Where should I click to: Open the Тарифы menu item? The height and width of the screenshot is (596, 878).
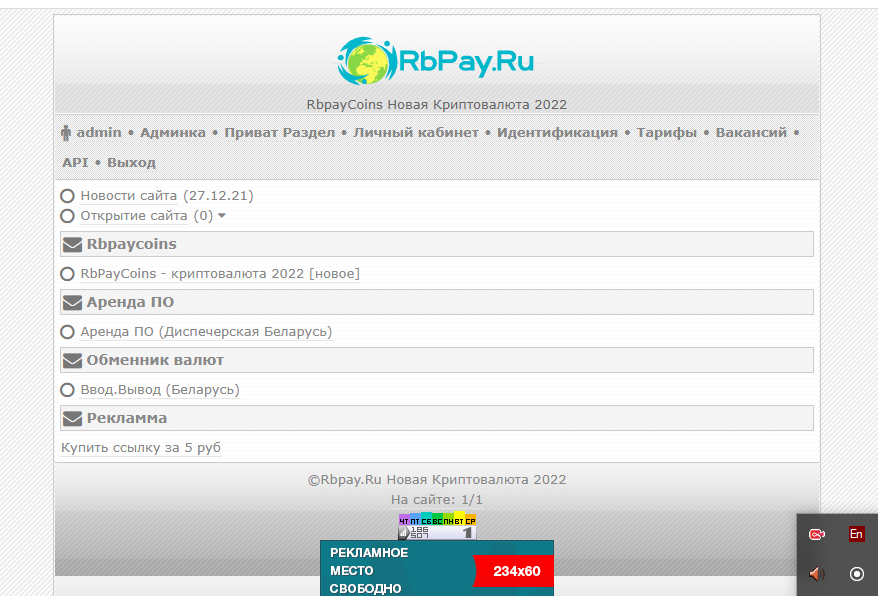[x=666, y=133]
